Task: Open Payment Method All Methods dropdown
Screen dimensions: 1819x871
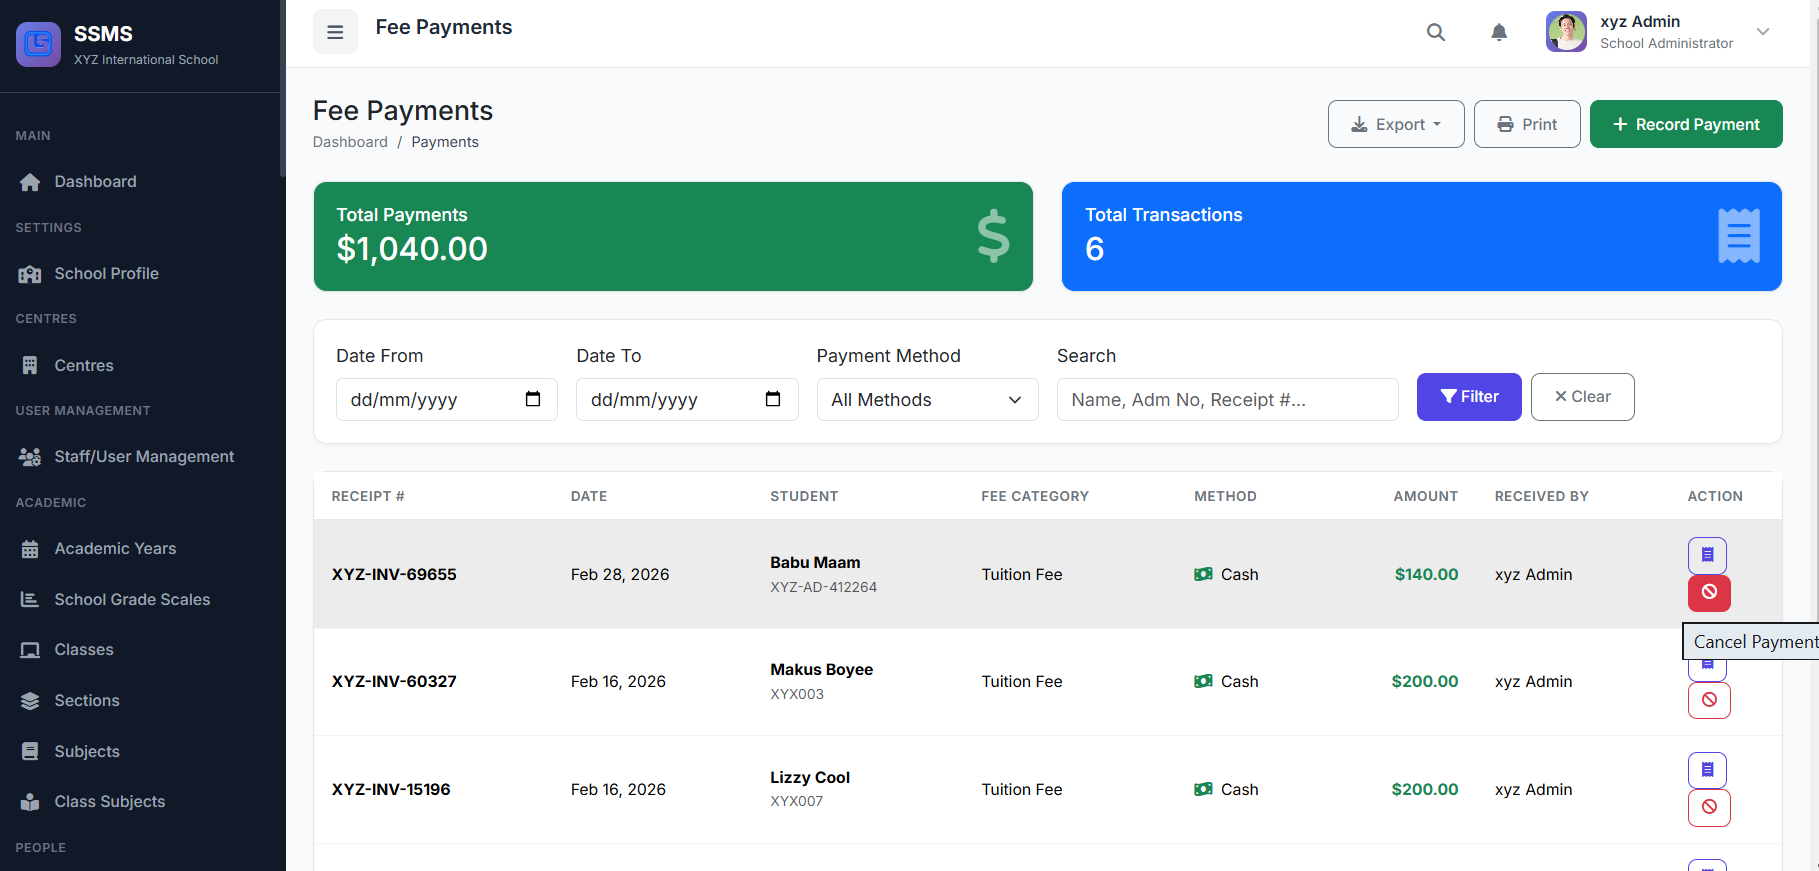Action: (x=927, y=400)
